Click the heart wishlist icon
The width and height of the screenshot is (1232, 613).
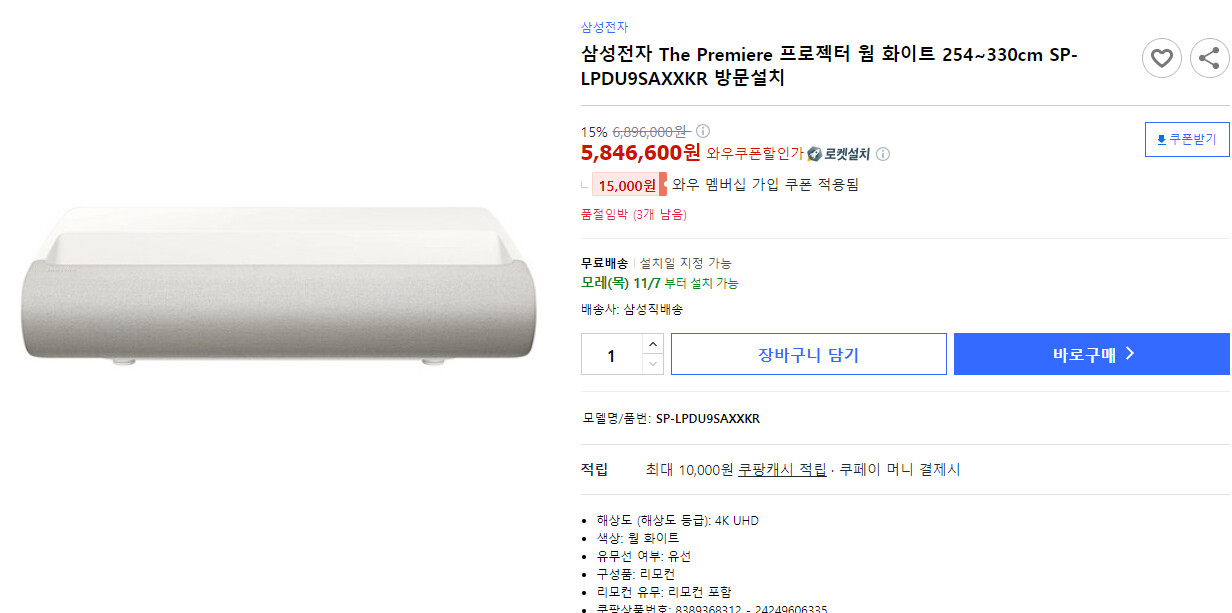(x=1161, y=58)
